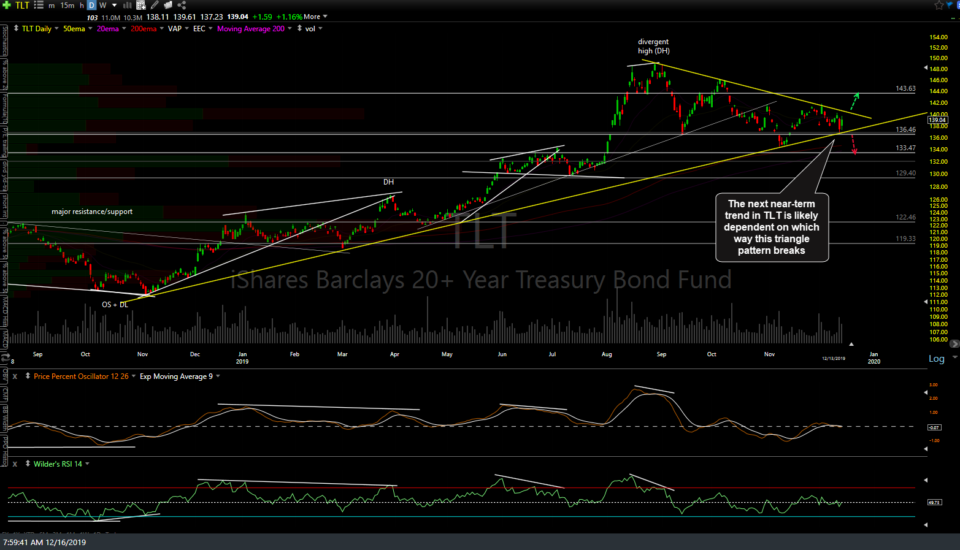
Task: Click the sync arrows icon at the chart's bottom left
Action: (x=6, y=358)
